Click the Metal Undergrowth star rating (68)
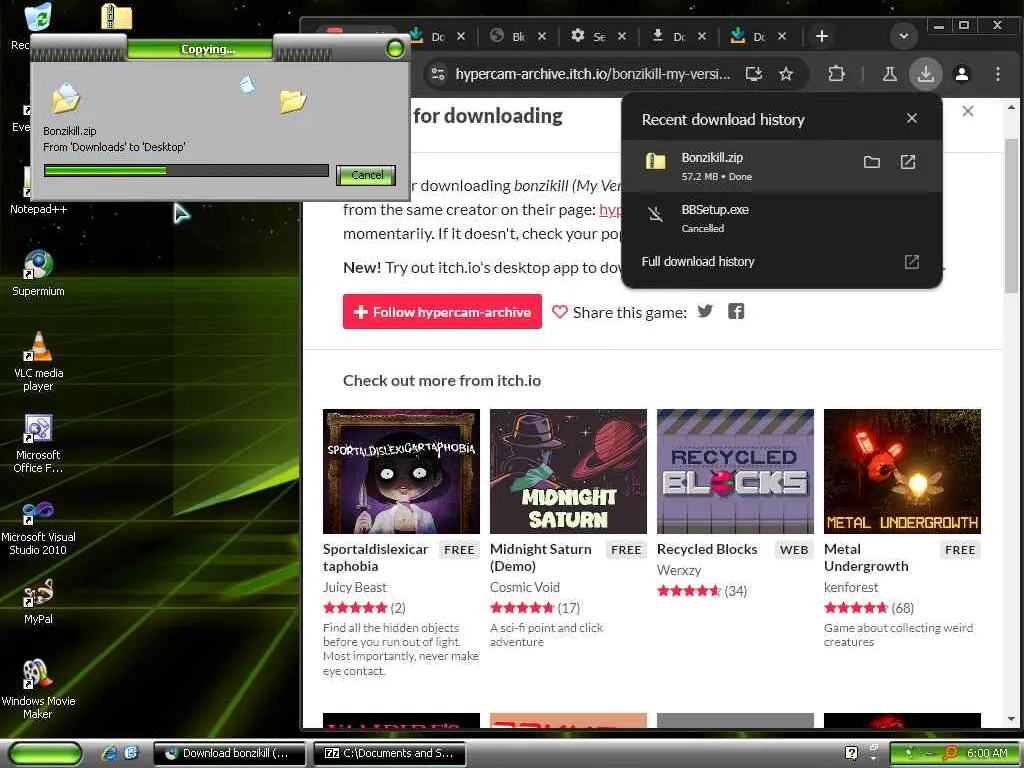This screenshot has width=1024, height=768. [x=869, y=608]
